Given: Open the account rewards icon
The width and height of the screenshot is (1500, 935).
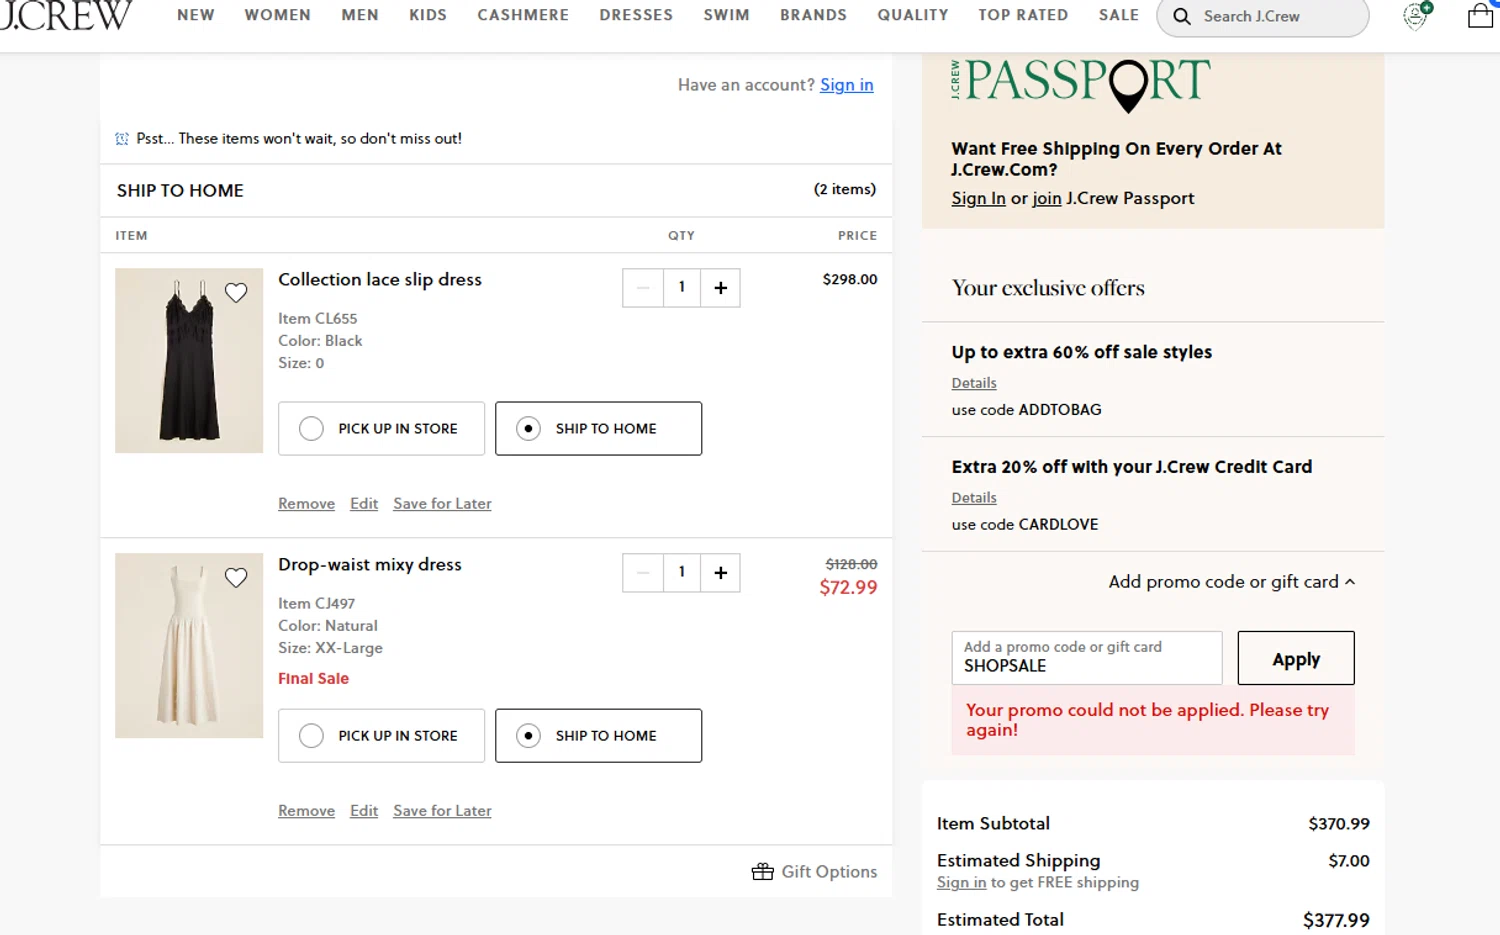Looking at the screenshot, I should tap(1416, 15).
